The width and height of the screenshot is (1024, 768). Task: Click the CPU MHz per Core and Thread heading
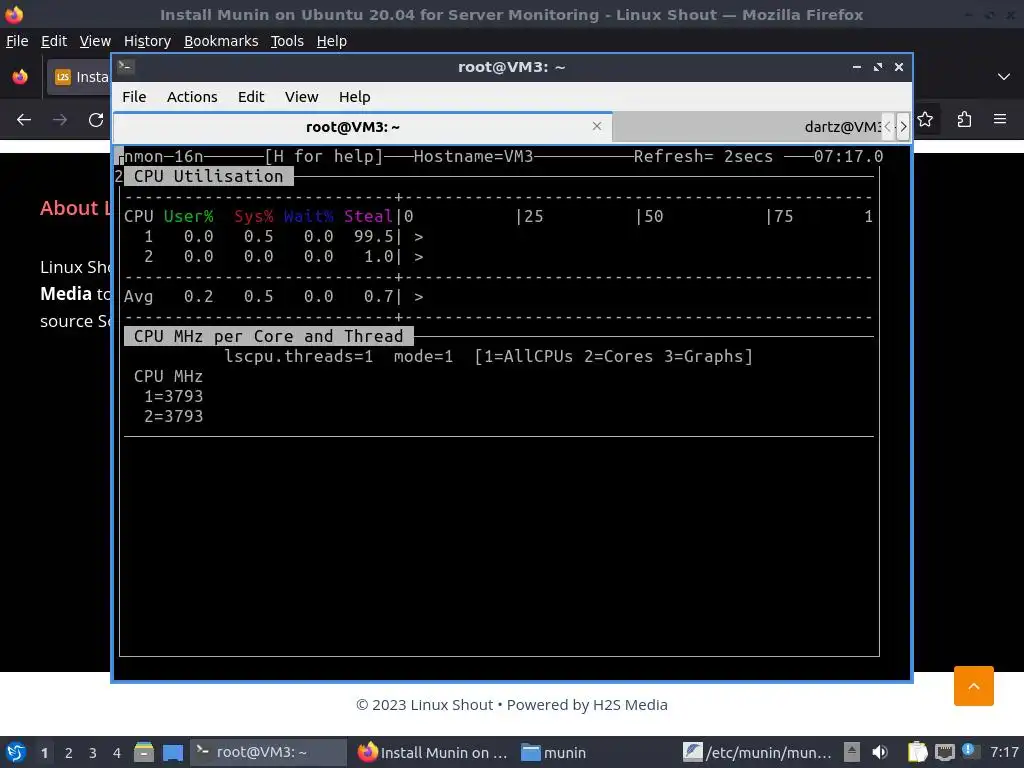click(268, 336)
